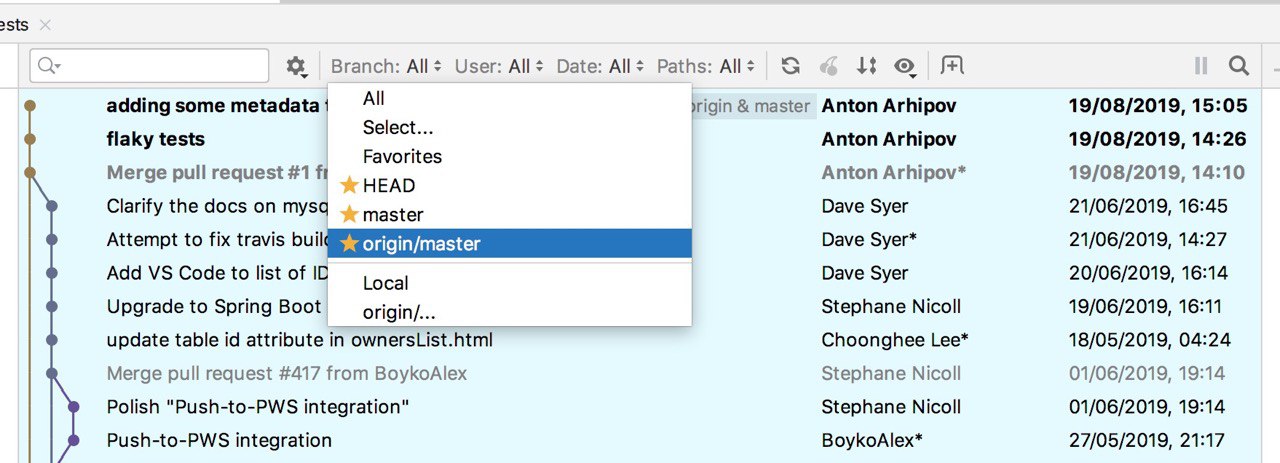
Task: Expand the Local branches submenu
Action: [385, 284]
